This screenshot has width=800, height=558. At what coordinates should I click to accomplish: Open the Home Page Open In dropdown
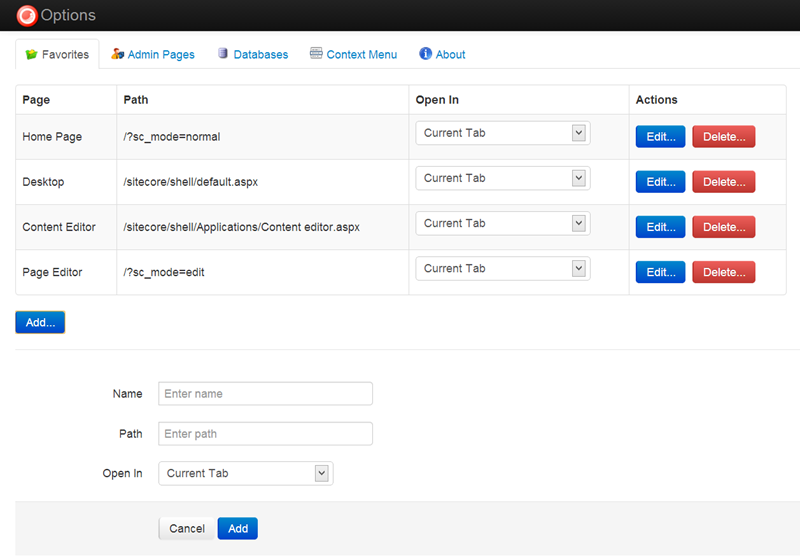[x=503, y=133]
